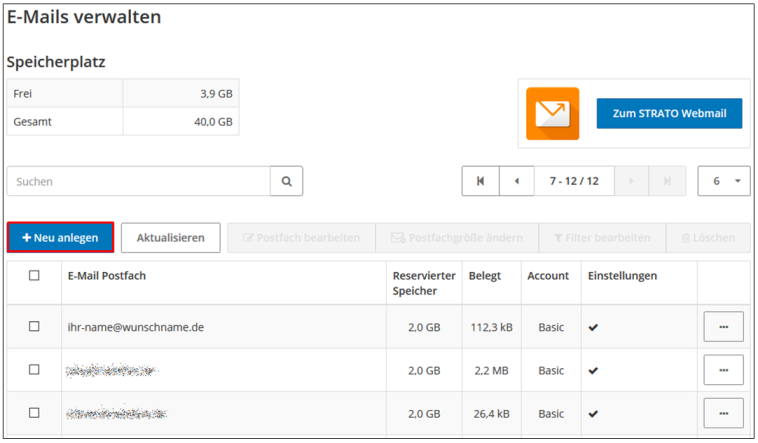Go to previous page arrow

coord(517,181)
